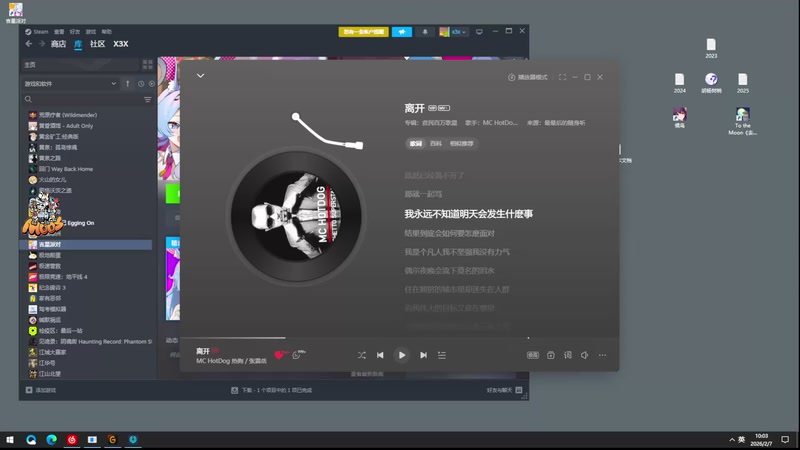Open the more options ellipsis in player
Image resolution: width=800 pixels, height=450 pixels.
pos(603,355)
